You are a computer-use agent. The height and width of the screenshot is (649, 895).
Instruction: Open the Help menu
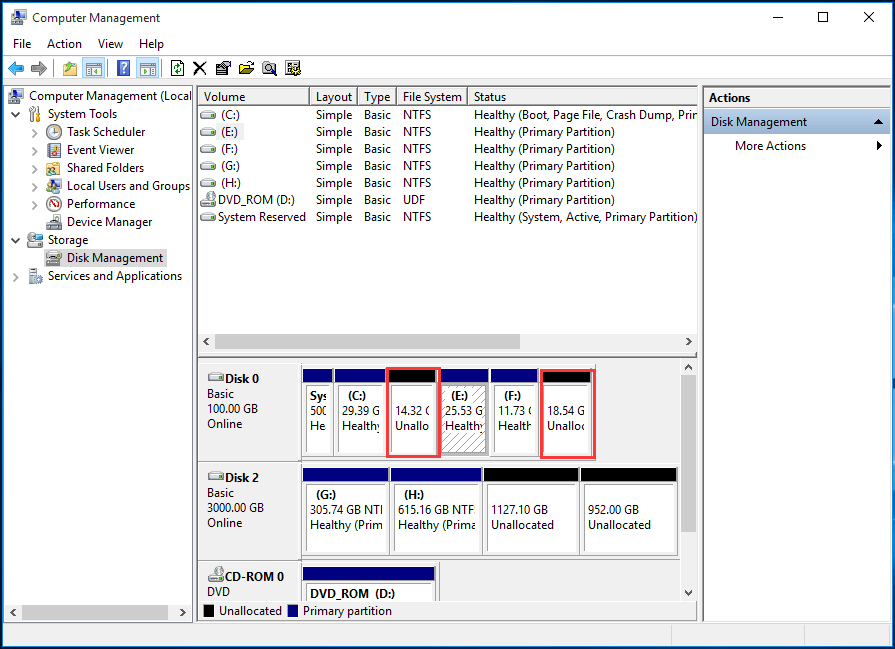(x=151, y=44)
